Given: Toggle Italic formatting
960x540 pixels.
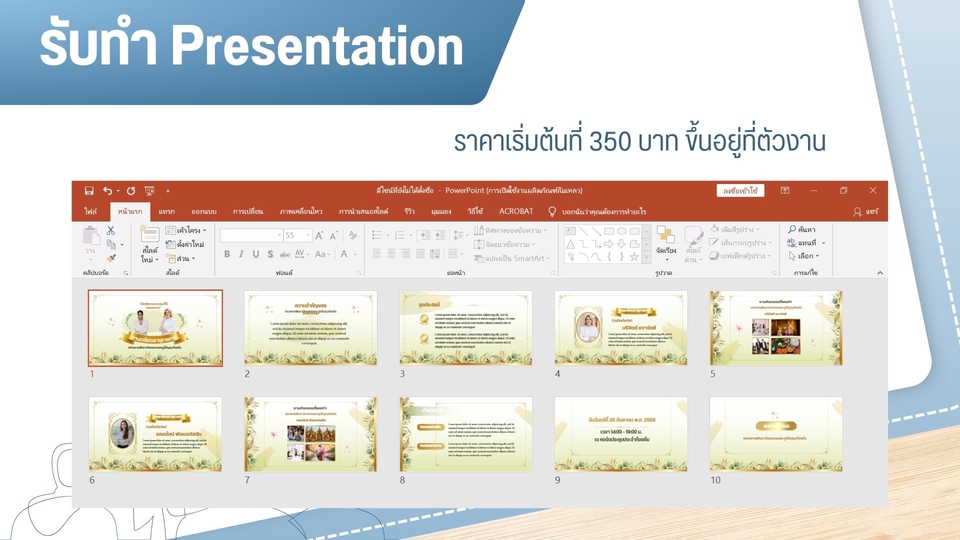Looking at the screenshot, I should coord(241,254).
